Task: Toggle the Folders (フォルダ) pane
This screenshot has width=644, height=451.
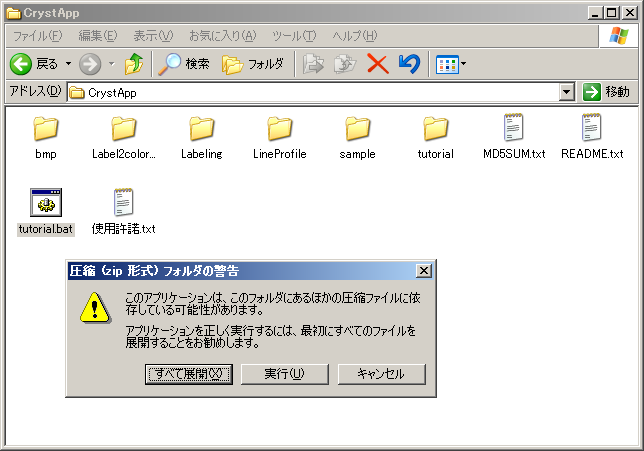Action: 253,64
